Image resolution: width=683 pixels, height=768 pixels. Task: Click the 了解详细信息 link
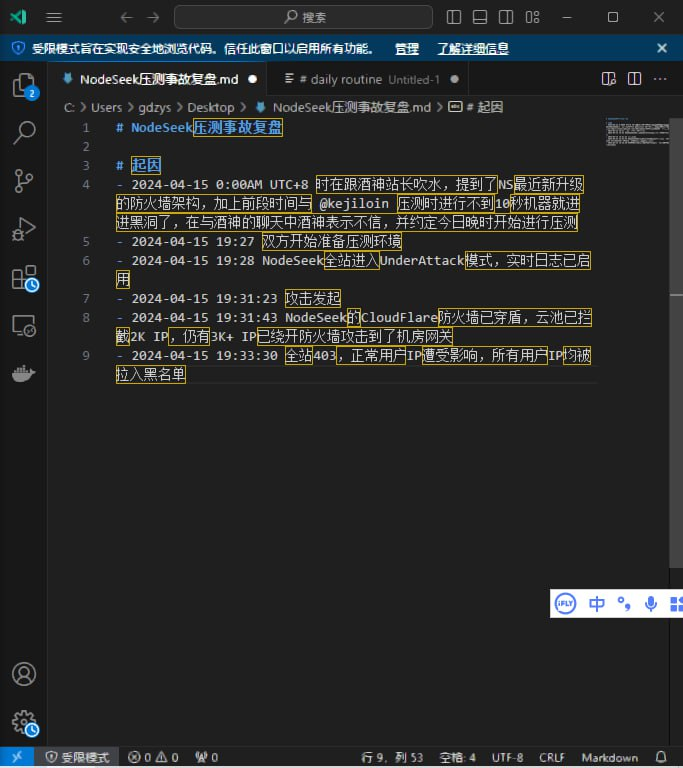pyautogui.click(x=473, y=48)
